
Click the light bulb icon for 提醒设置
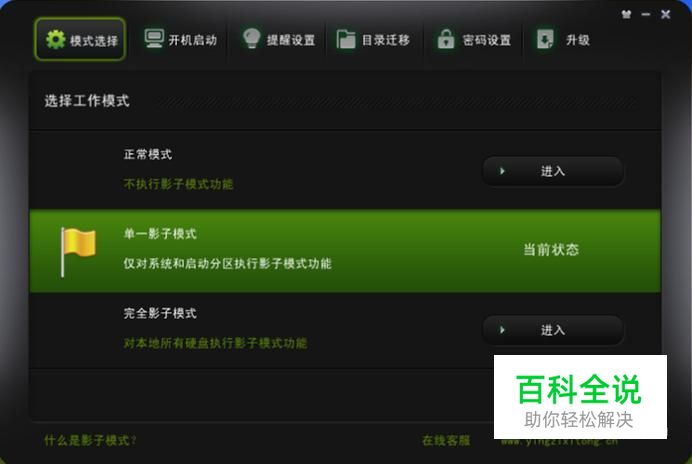click(252, 38)
